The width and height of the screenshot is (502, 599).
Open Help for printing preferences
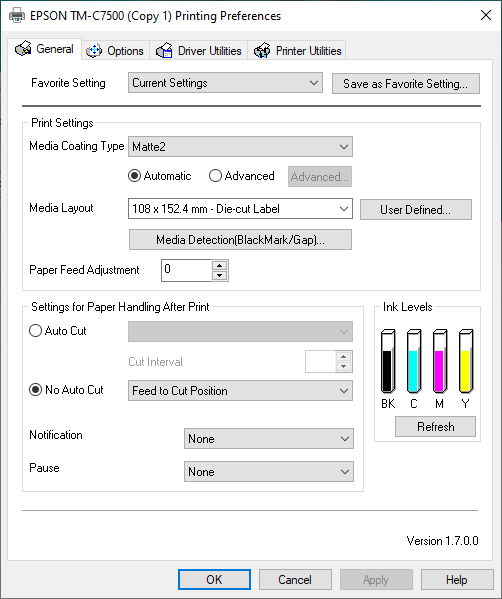457,580
